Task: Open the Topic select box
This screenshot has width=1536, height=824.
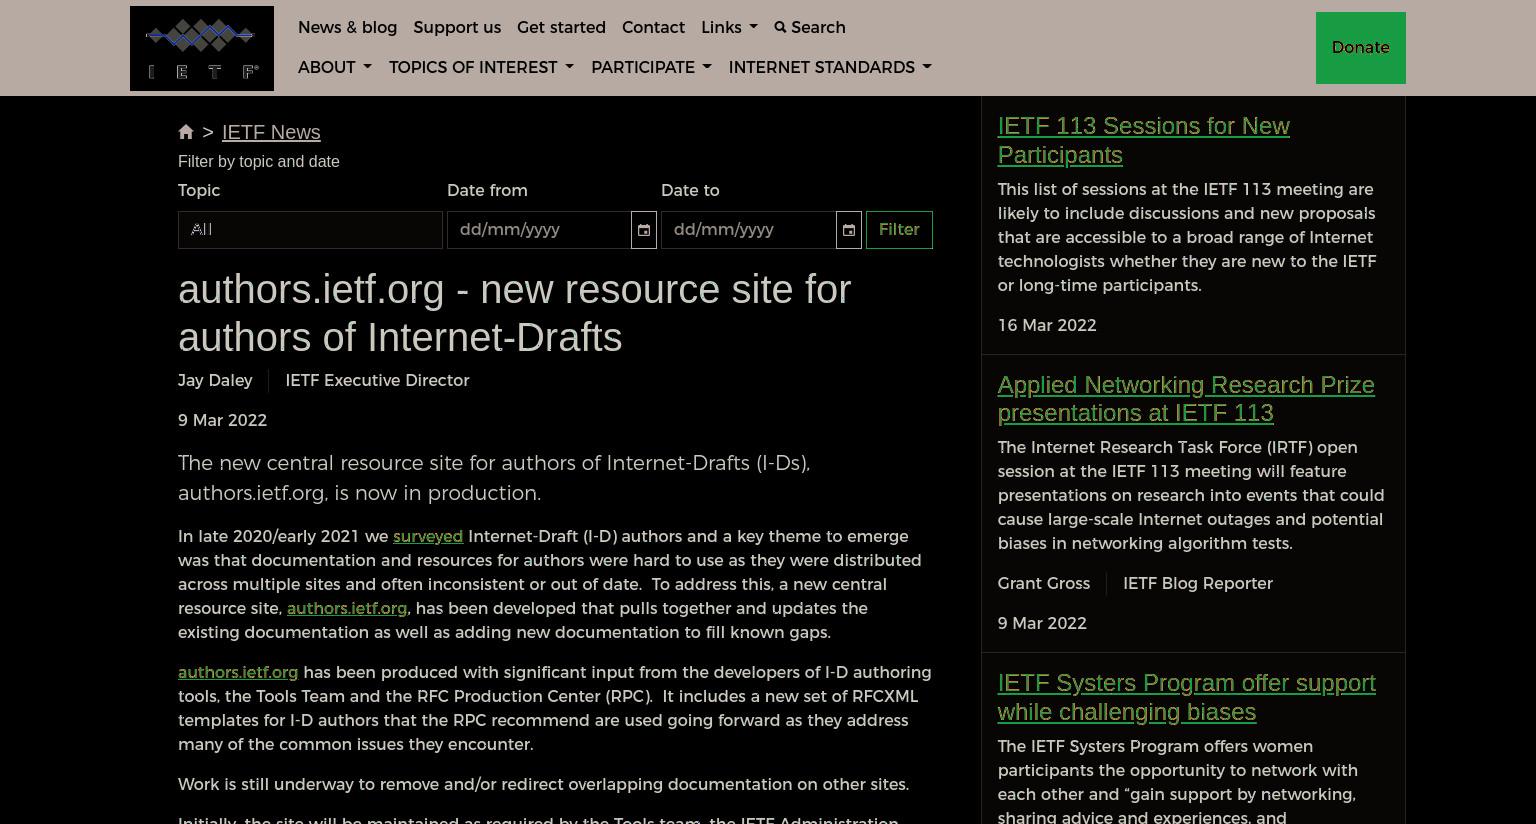Action: coord(310,230)
